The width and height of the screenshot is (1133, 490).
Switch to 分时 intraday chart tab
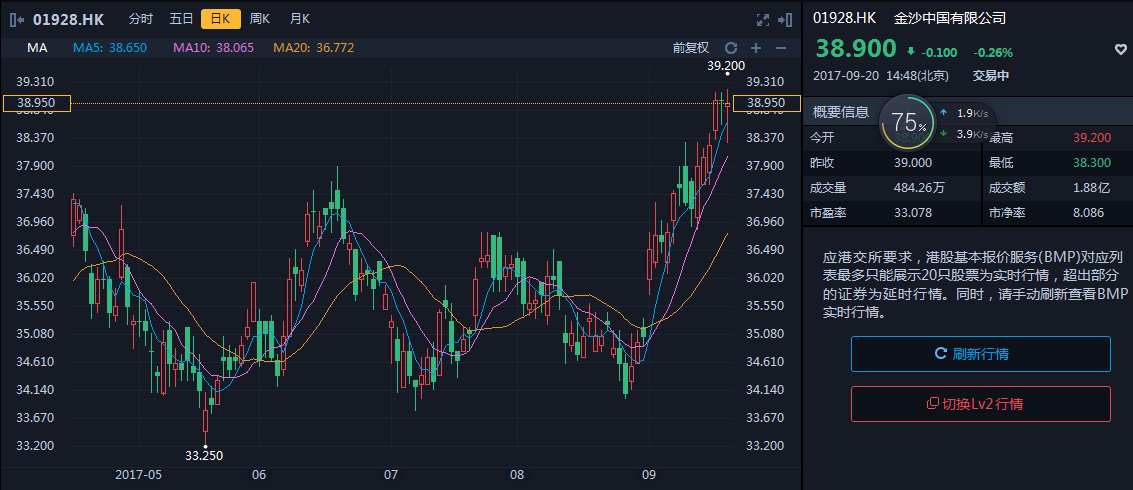coord(141,19)
